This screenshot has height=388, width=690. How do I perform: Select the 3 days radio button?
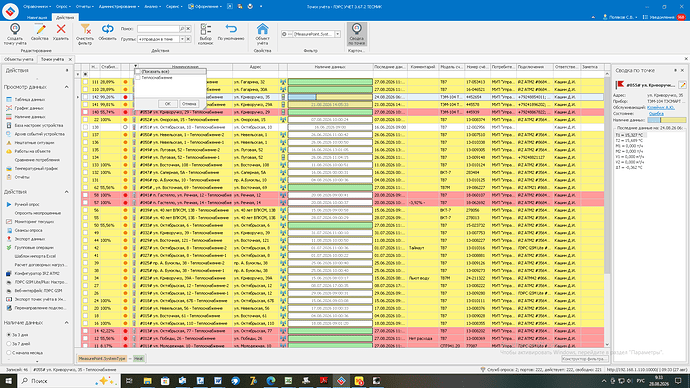tap(8, 335)
